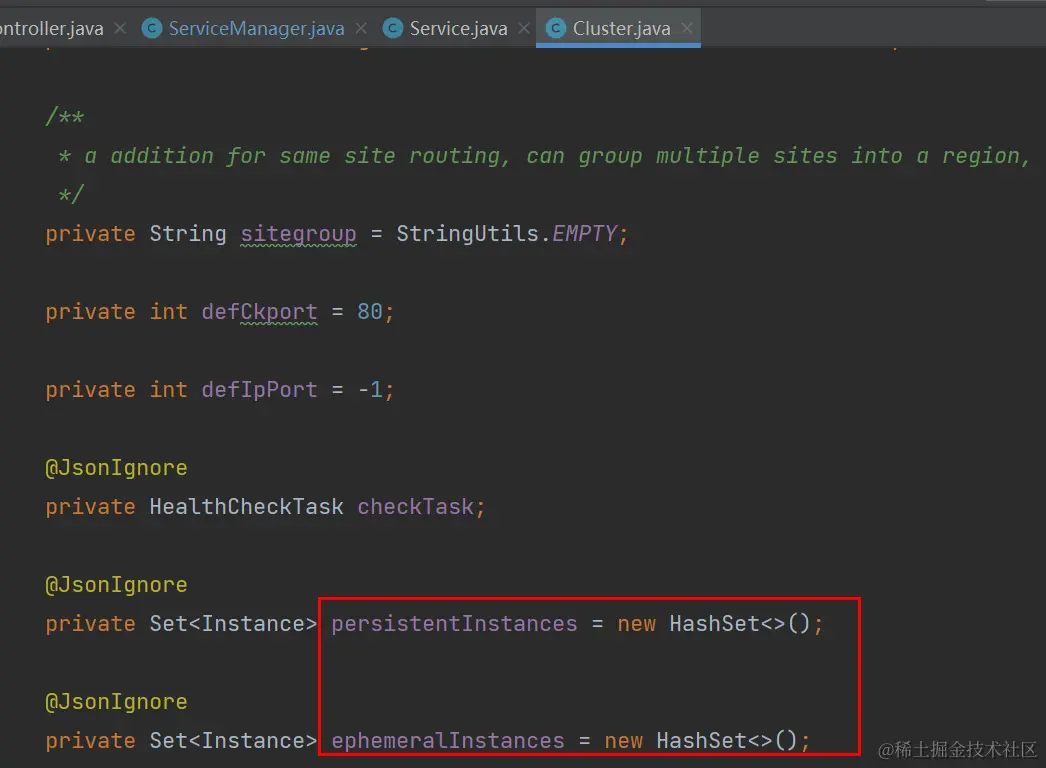Click @JsonIgnore above ephemeralInstances
Image resolution: width=1046 pixels, height=768 pixels.
116,702
